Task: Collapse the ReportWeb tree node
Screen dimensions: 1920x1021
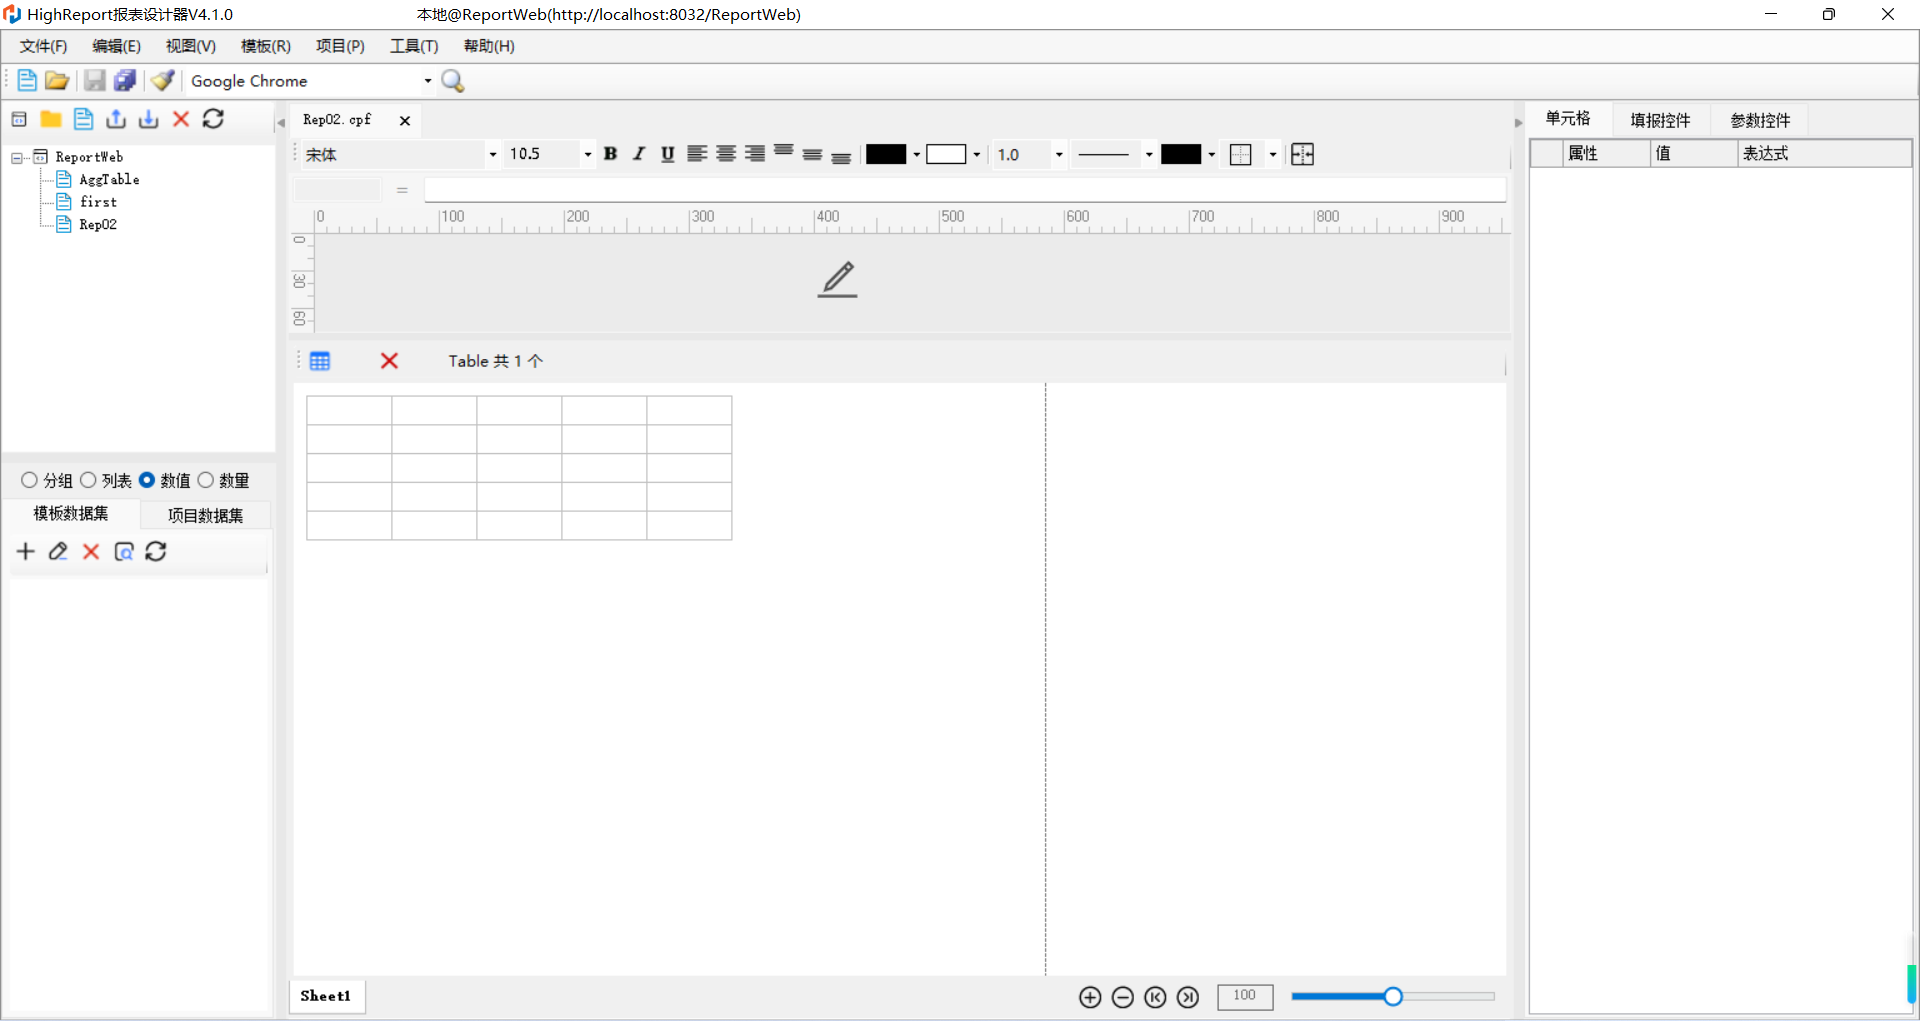Action: click(x=17, y=158)
